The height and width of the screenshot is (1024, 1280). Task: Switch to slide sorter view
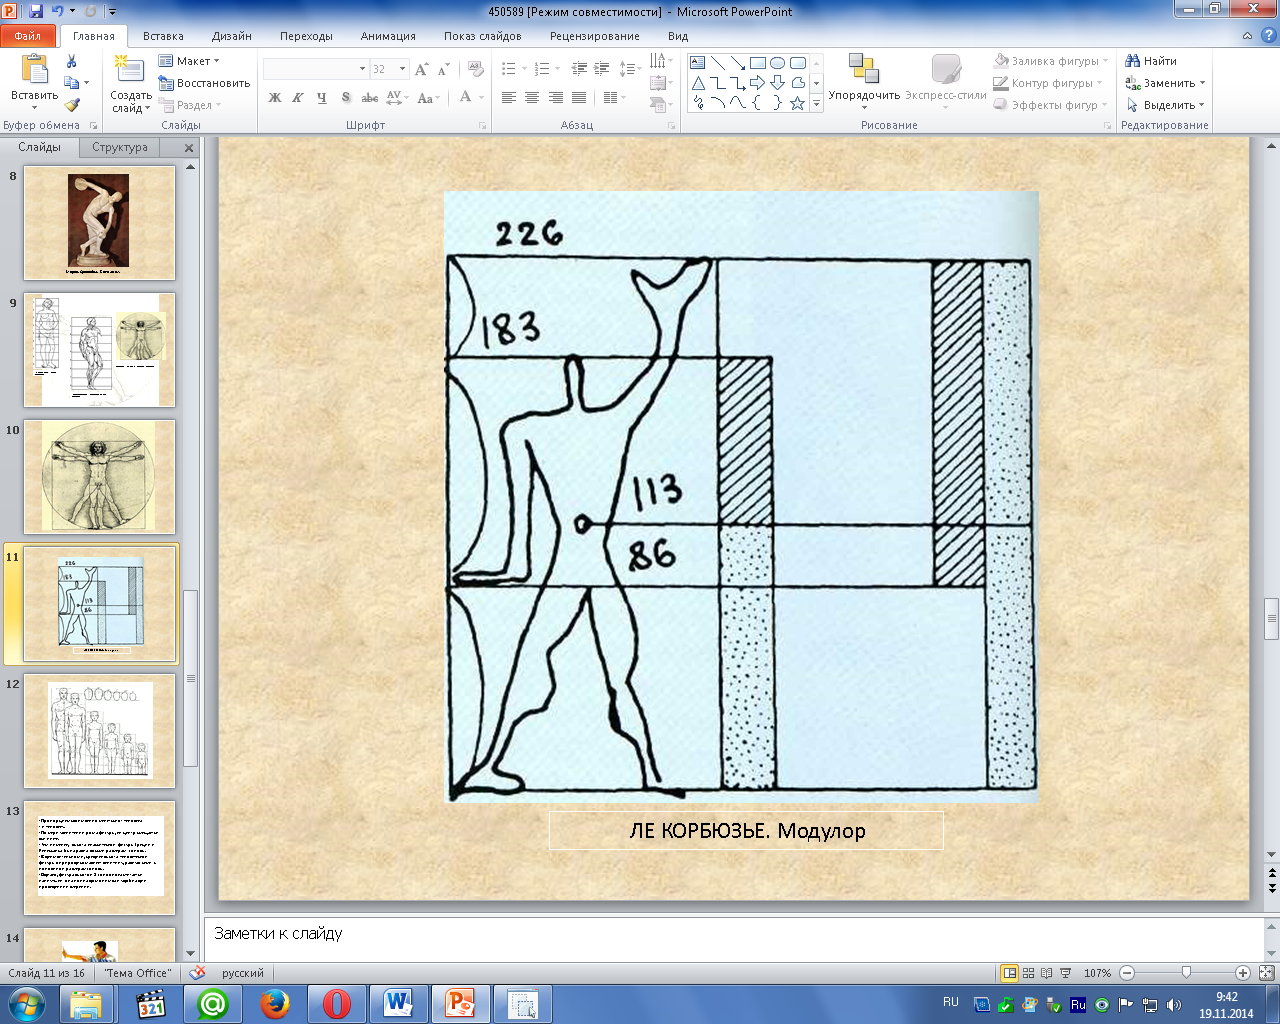(x=1028, y=973)
